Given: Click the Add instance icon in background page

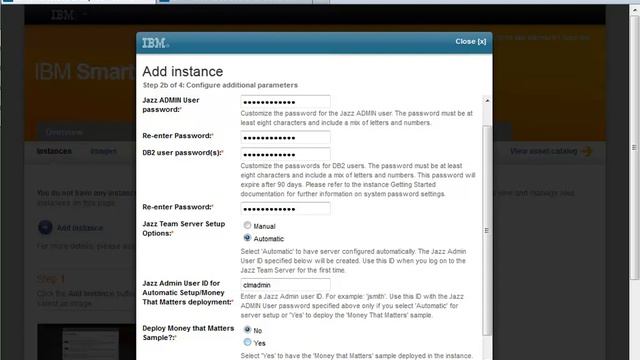Looking at the screenshot, I should 45,227.
